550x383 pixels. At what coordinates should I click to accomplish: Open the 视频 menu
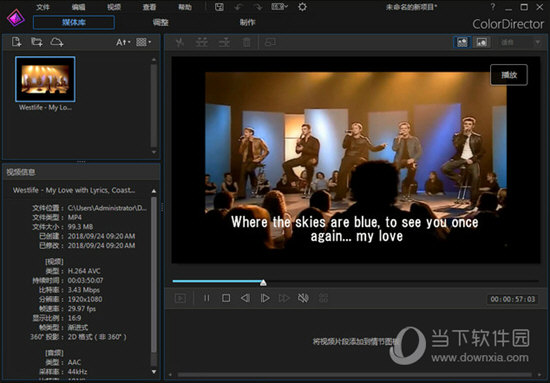pos(114,7)
